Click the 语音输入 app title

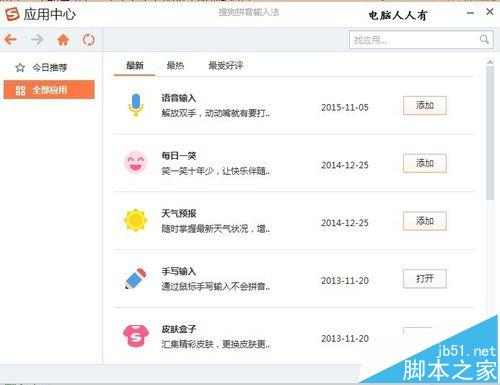pyautogui.click(x=179, y=98)
